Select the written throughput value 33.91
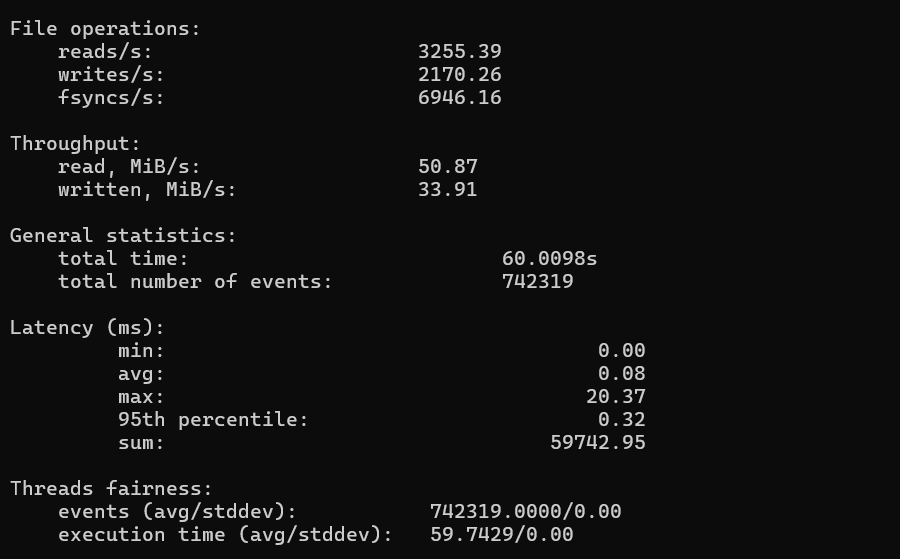 [448, 189]
